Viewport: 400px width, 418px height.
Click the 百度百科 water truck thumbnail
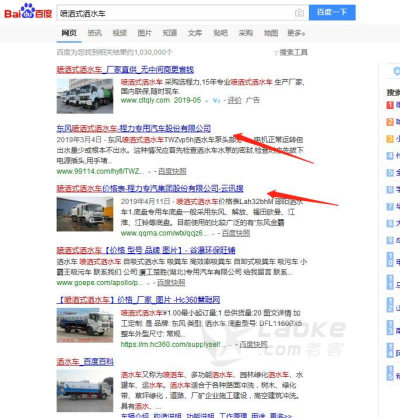pos(85,391)
